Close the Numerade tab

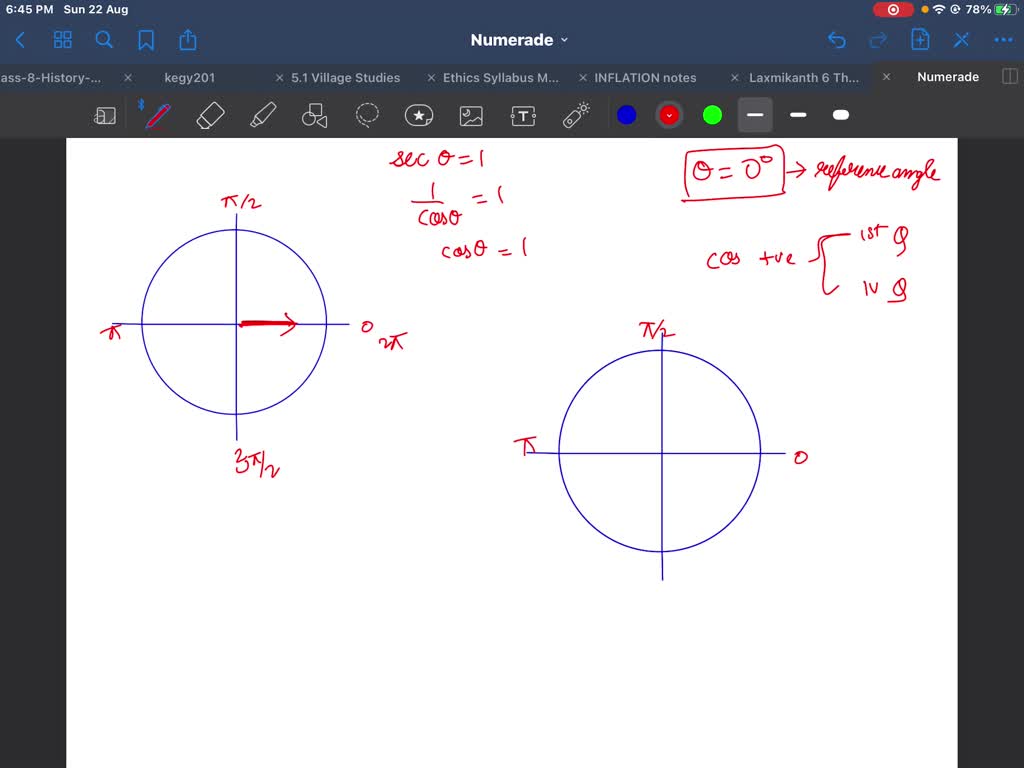click(886, 77)
